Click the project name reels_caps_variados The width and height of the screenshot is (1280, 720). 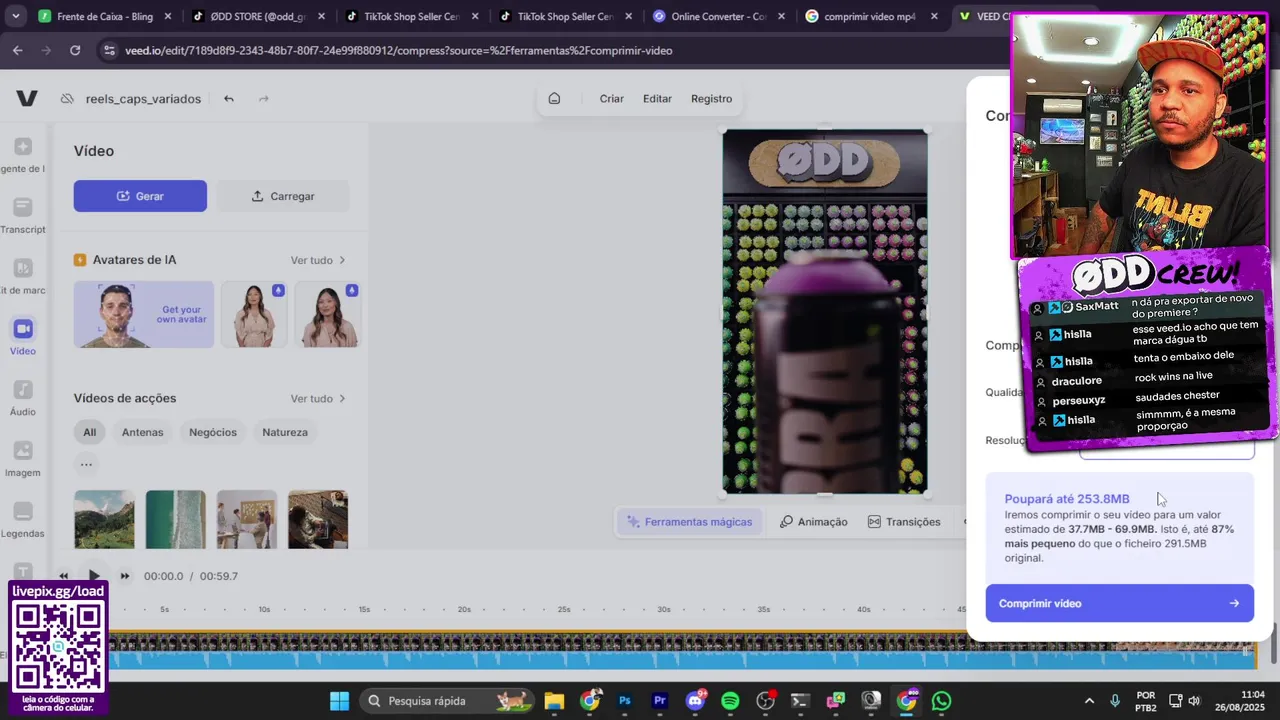[143, 98]
